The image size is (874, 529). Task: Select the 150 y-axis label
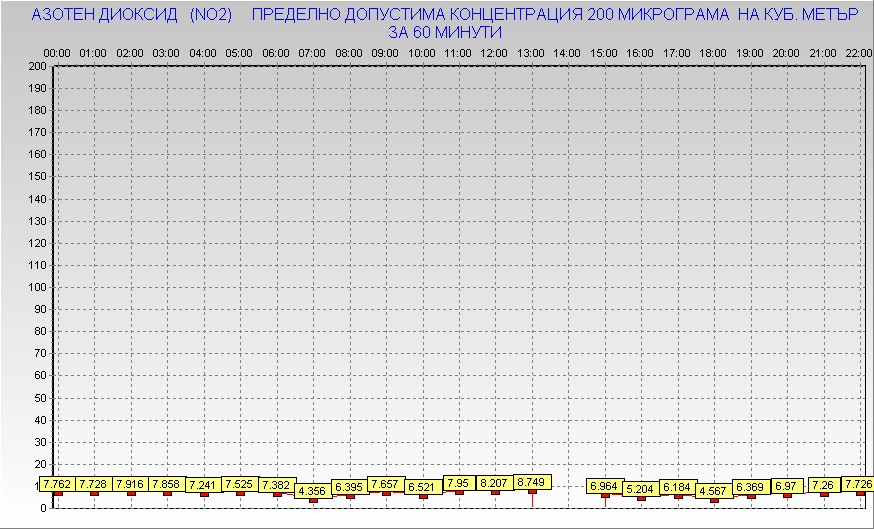coord(37,177)
